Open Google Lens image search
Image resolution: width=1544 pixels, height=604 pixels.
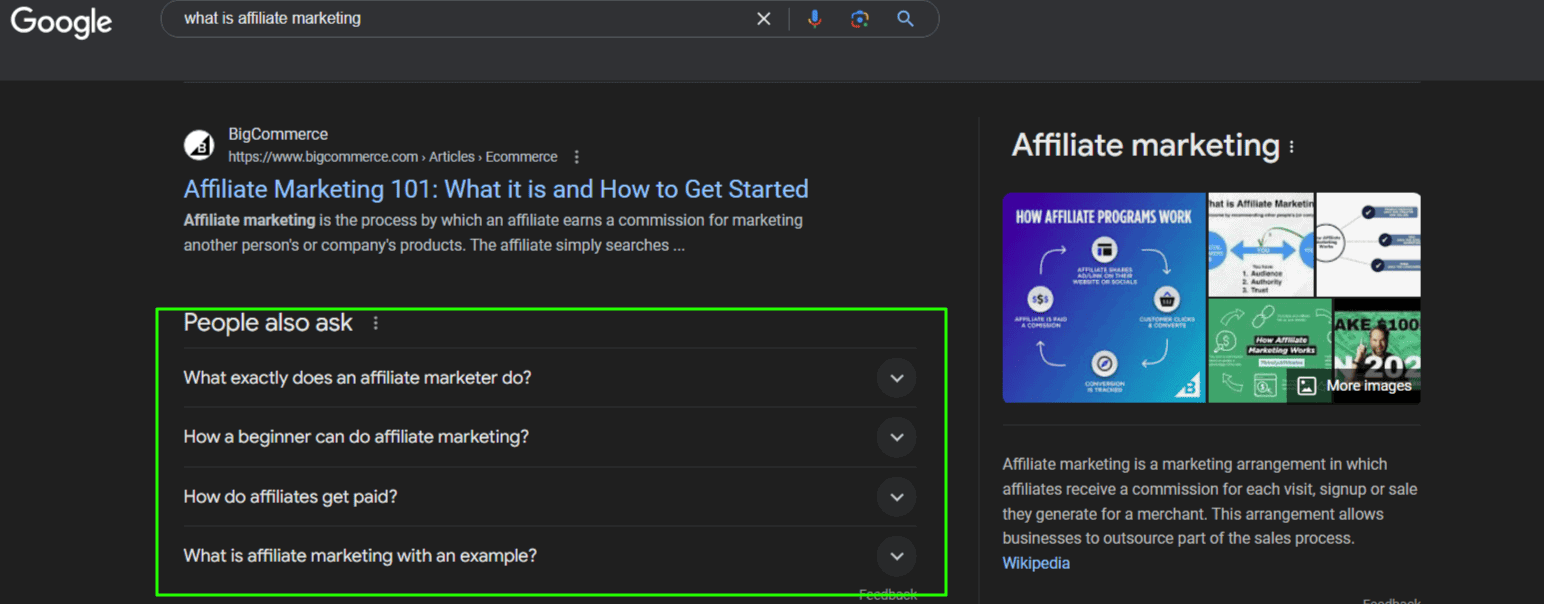coord(859,19)
